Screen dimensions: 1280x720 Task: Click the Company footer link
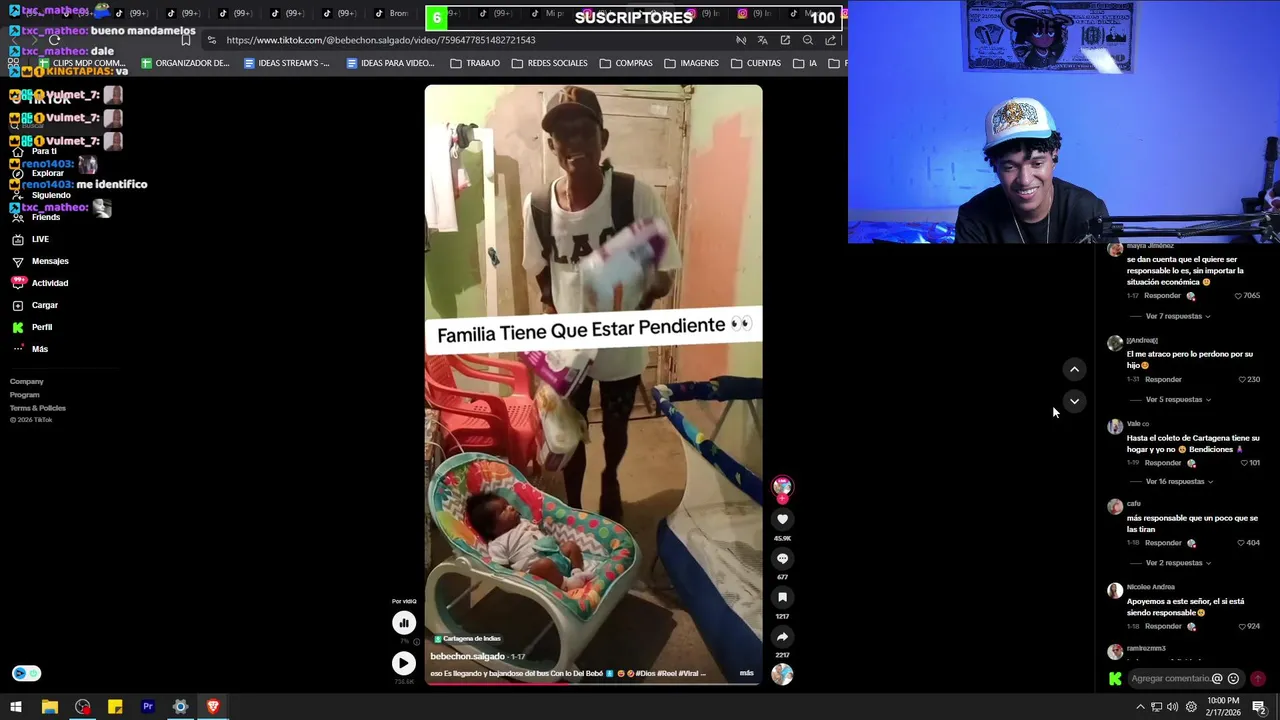click(27, 381)
